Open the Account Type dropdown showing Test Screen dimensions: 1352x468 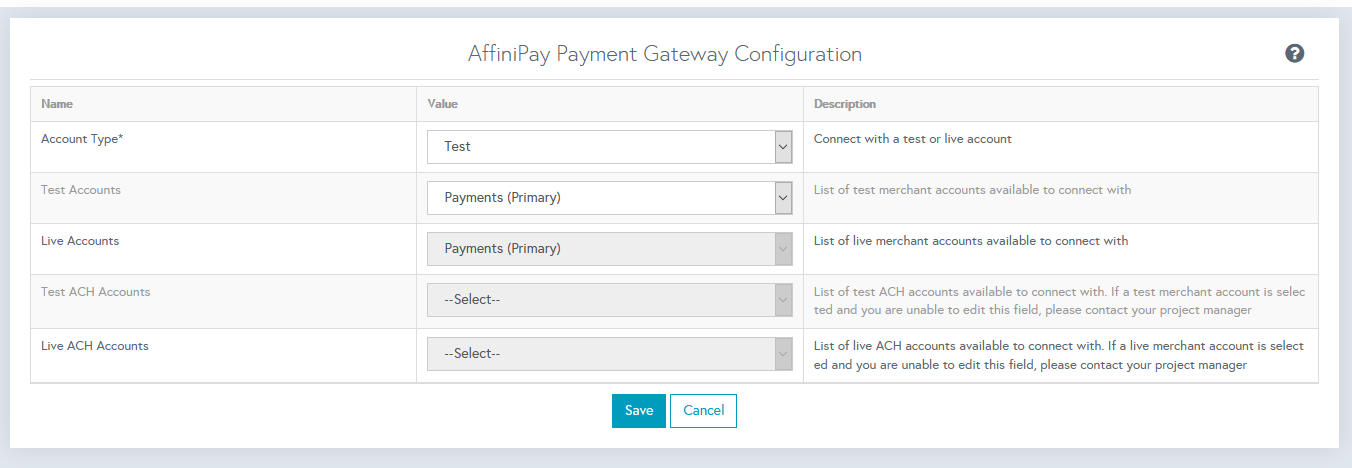[x=610, y=147]
